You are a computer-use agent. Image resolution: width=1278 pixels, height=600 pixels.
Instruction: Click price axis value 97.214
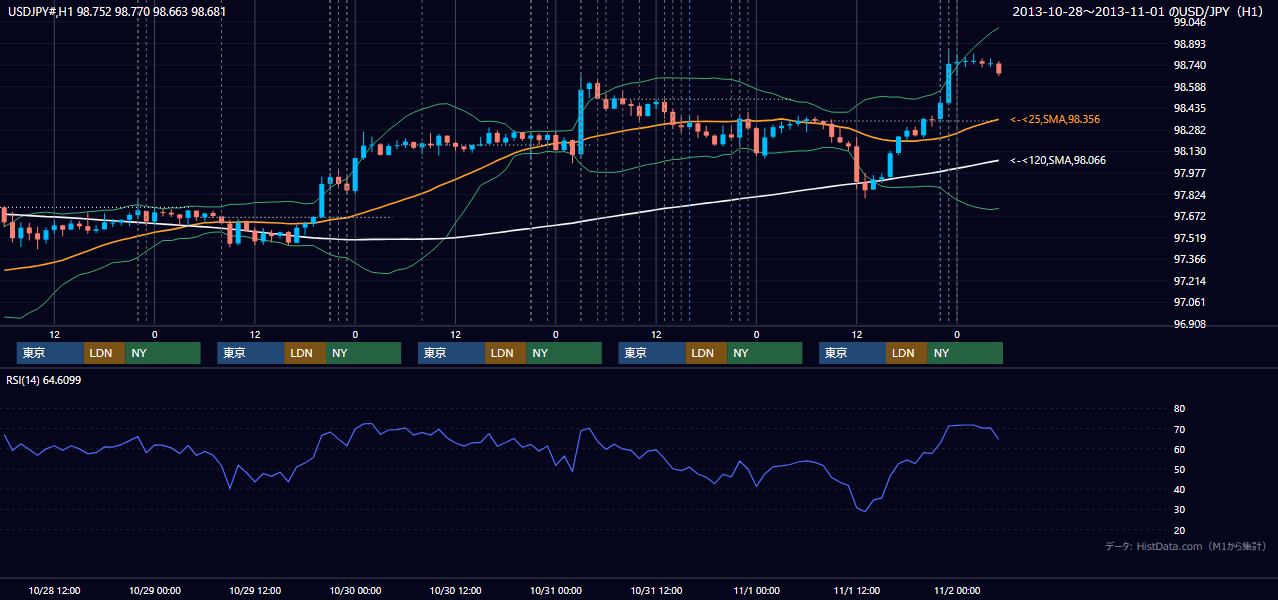coord(1192,281)
